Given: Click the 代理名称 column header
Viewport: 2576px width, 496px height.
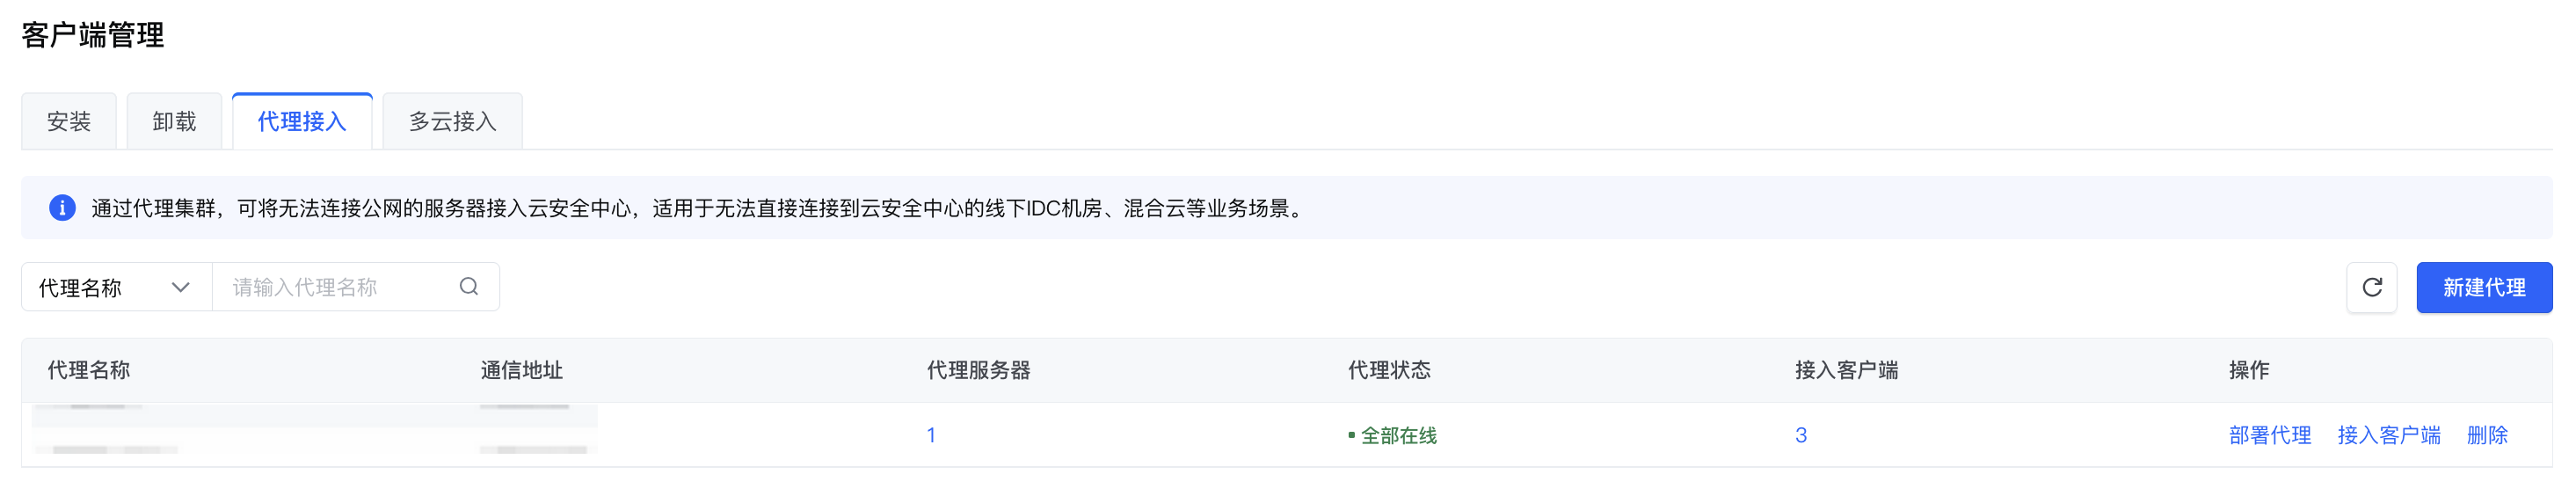Looking at the screenshot, I should 89,370.
